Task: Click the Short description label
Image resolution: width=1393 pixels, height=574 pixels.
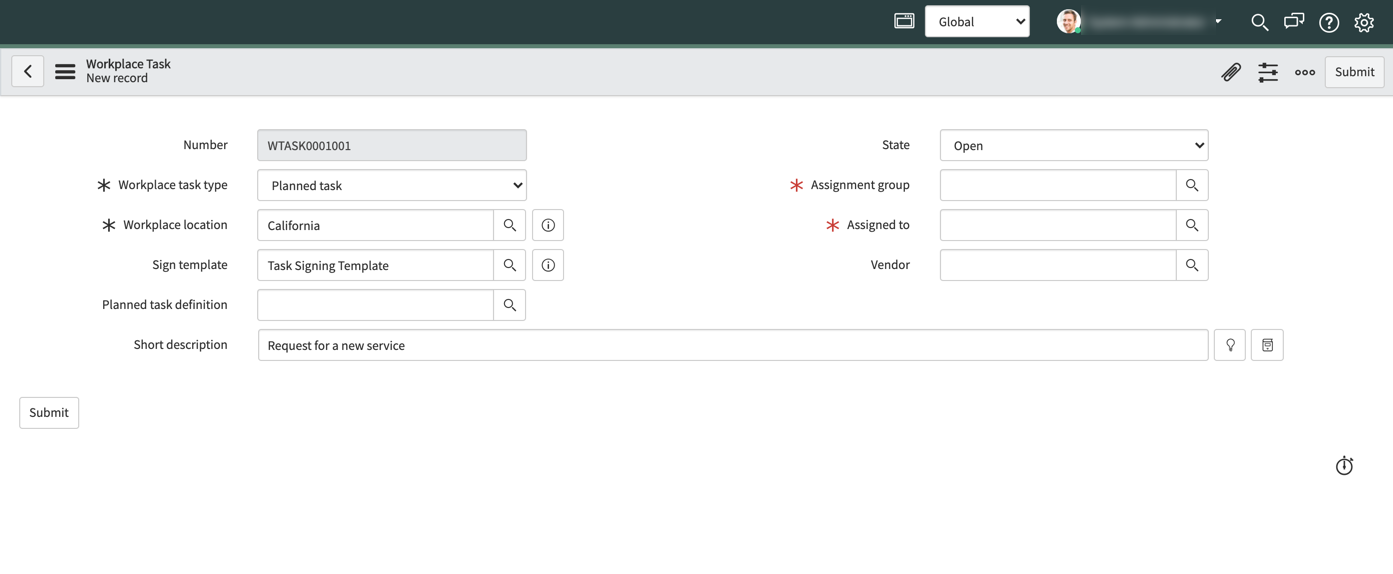Action: point(181,345)
